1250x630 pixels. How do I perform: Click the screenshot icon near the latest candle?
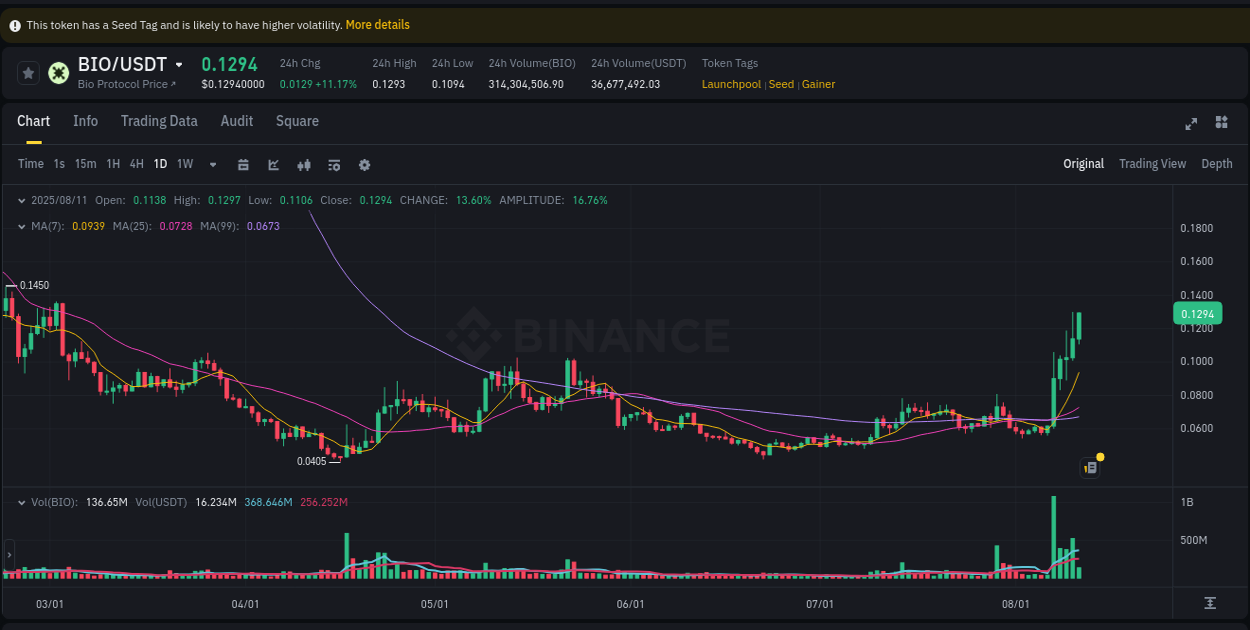pyautogui.click(x=1090, y=467)
